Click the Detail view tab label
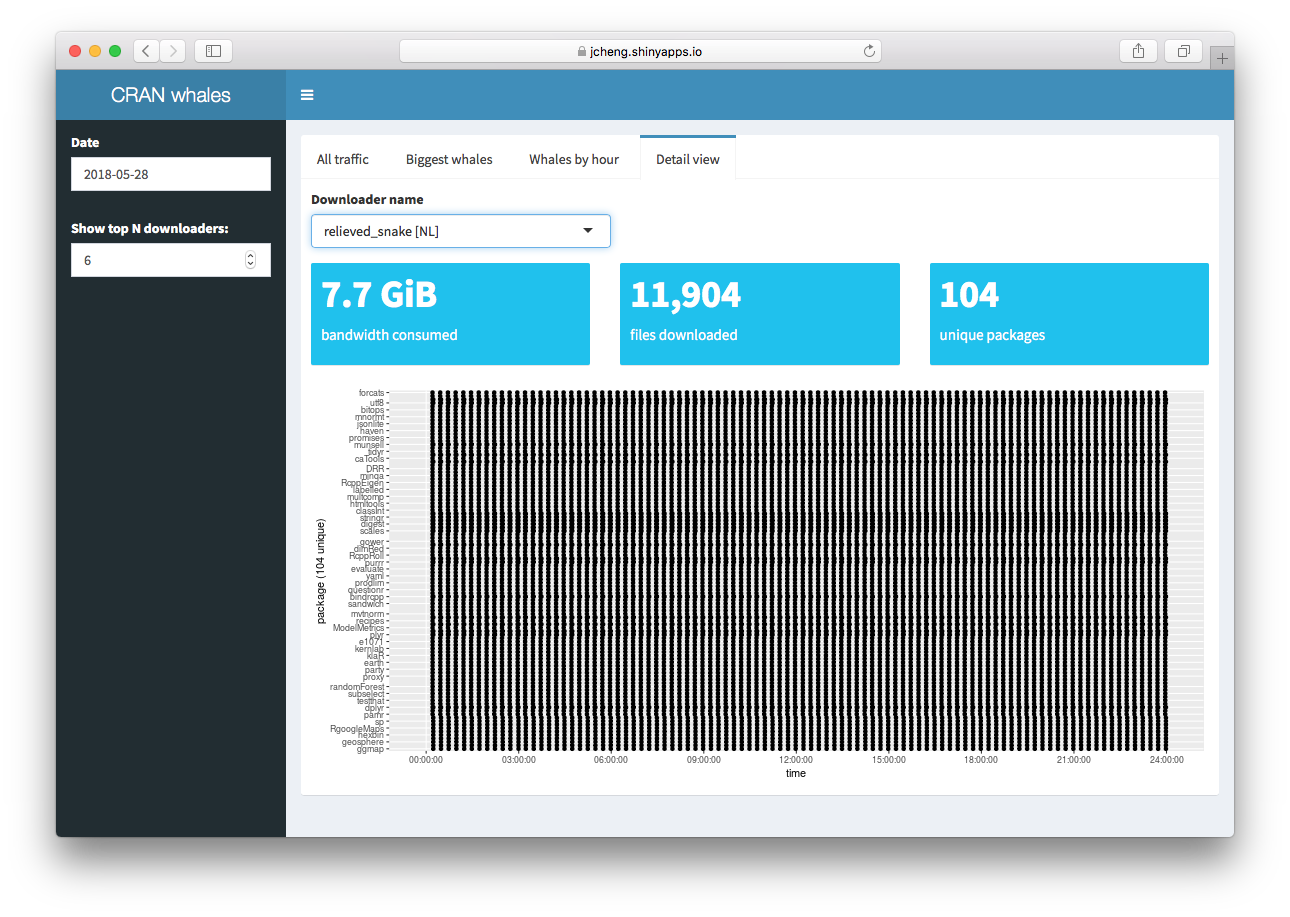 pos(687,158)
